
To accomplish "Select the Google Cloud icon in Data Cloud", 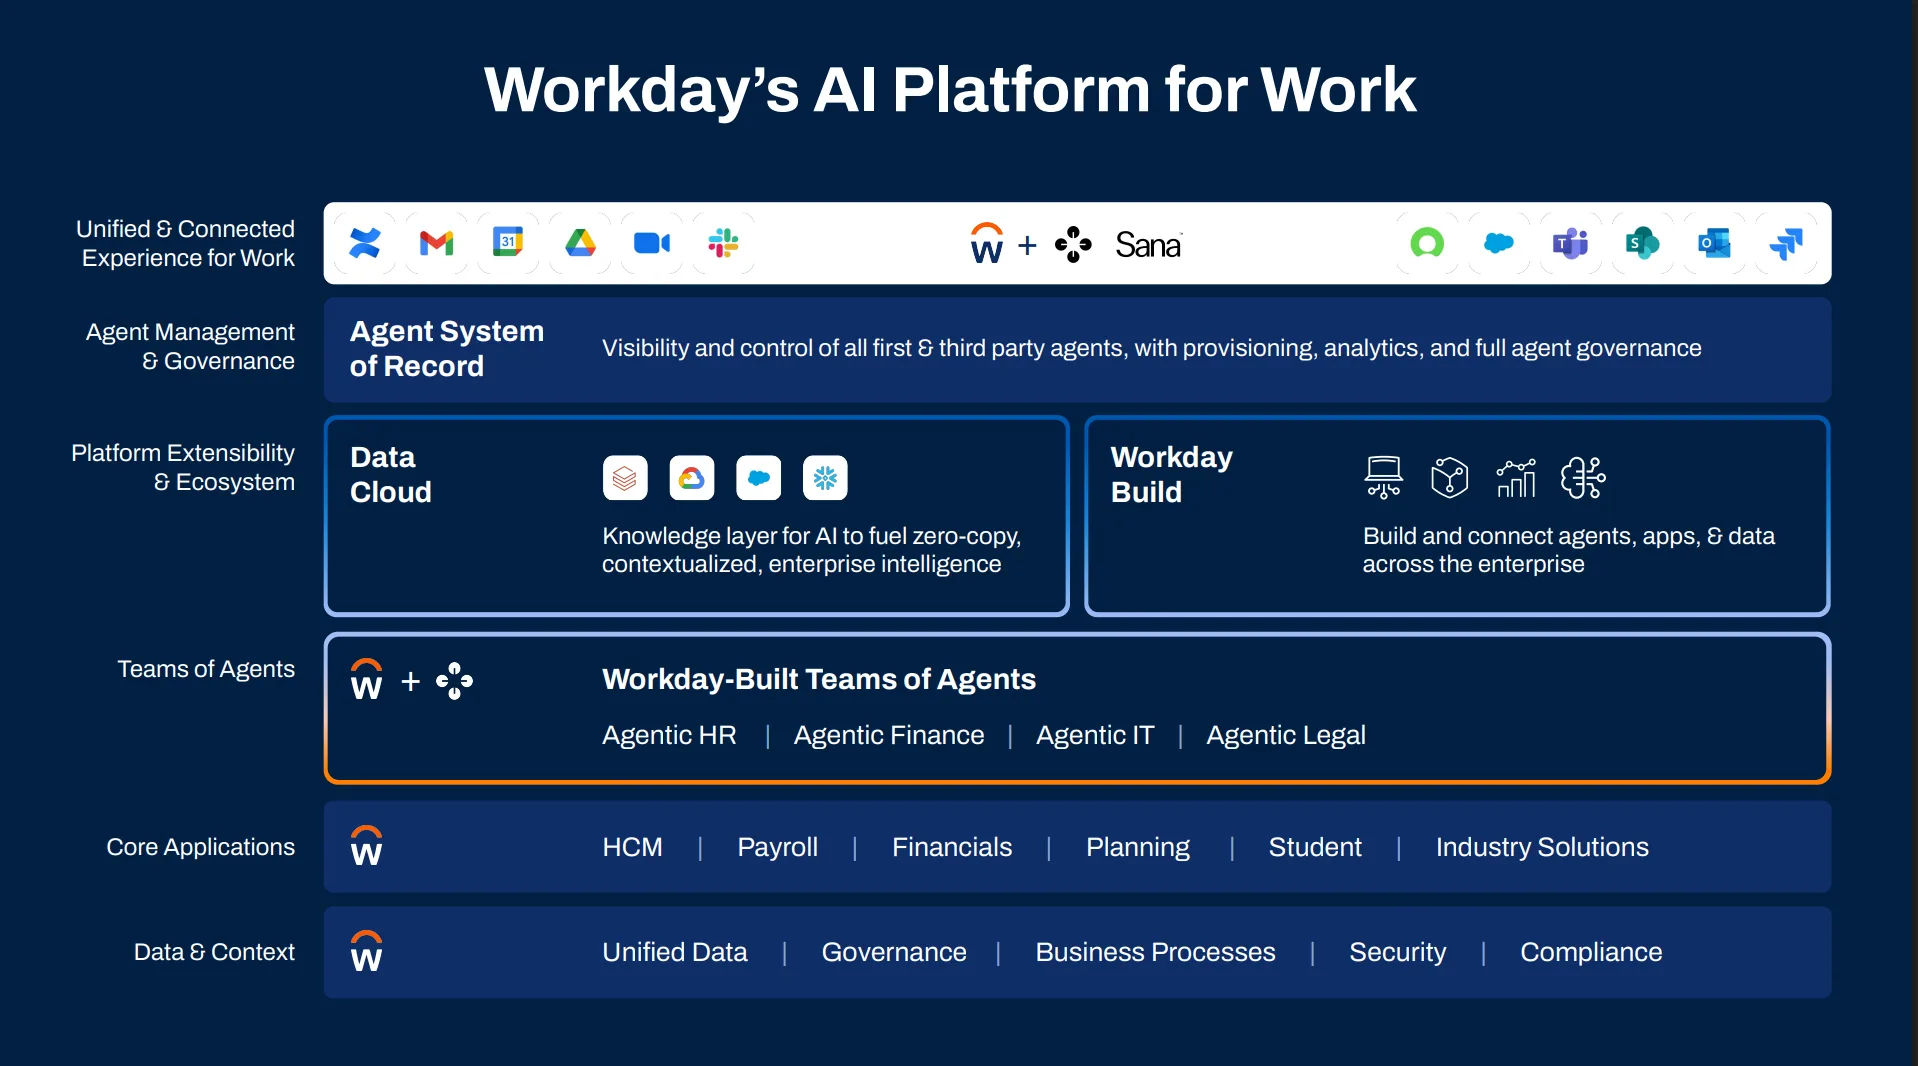I will (692, 478).
